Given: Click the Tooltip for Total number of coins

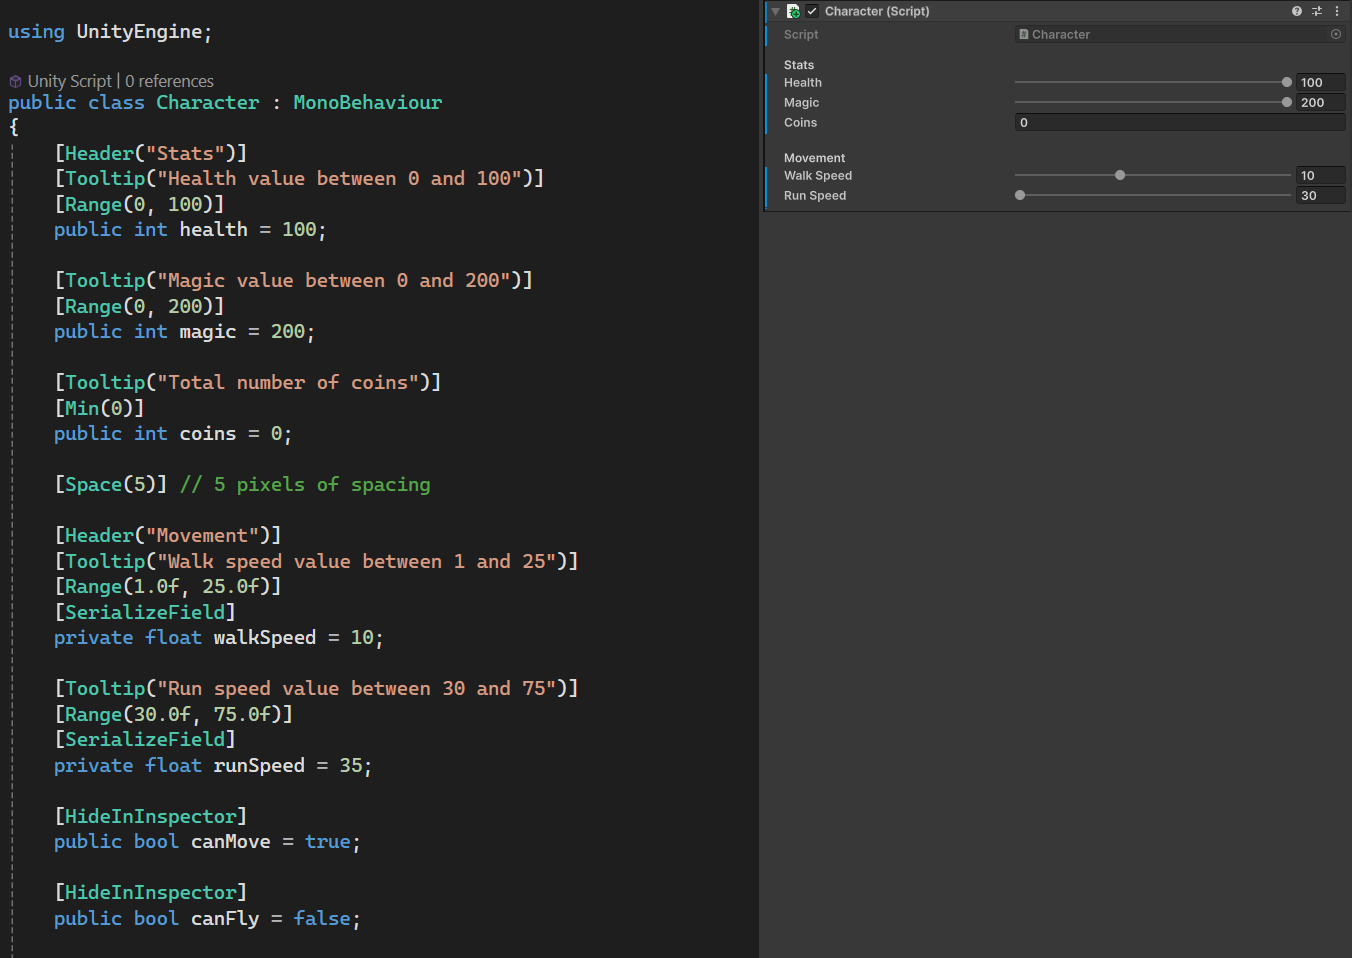Looking at the screenshot, I should pos(247,382).
